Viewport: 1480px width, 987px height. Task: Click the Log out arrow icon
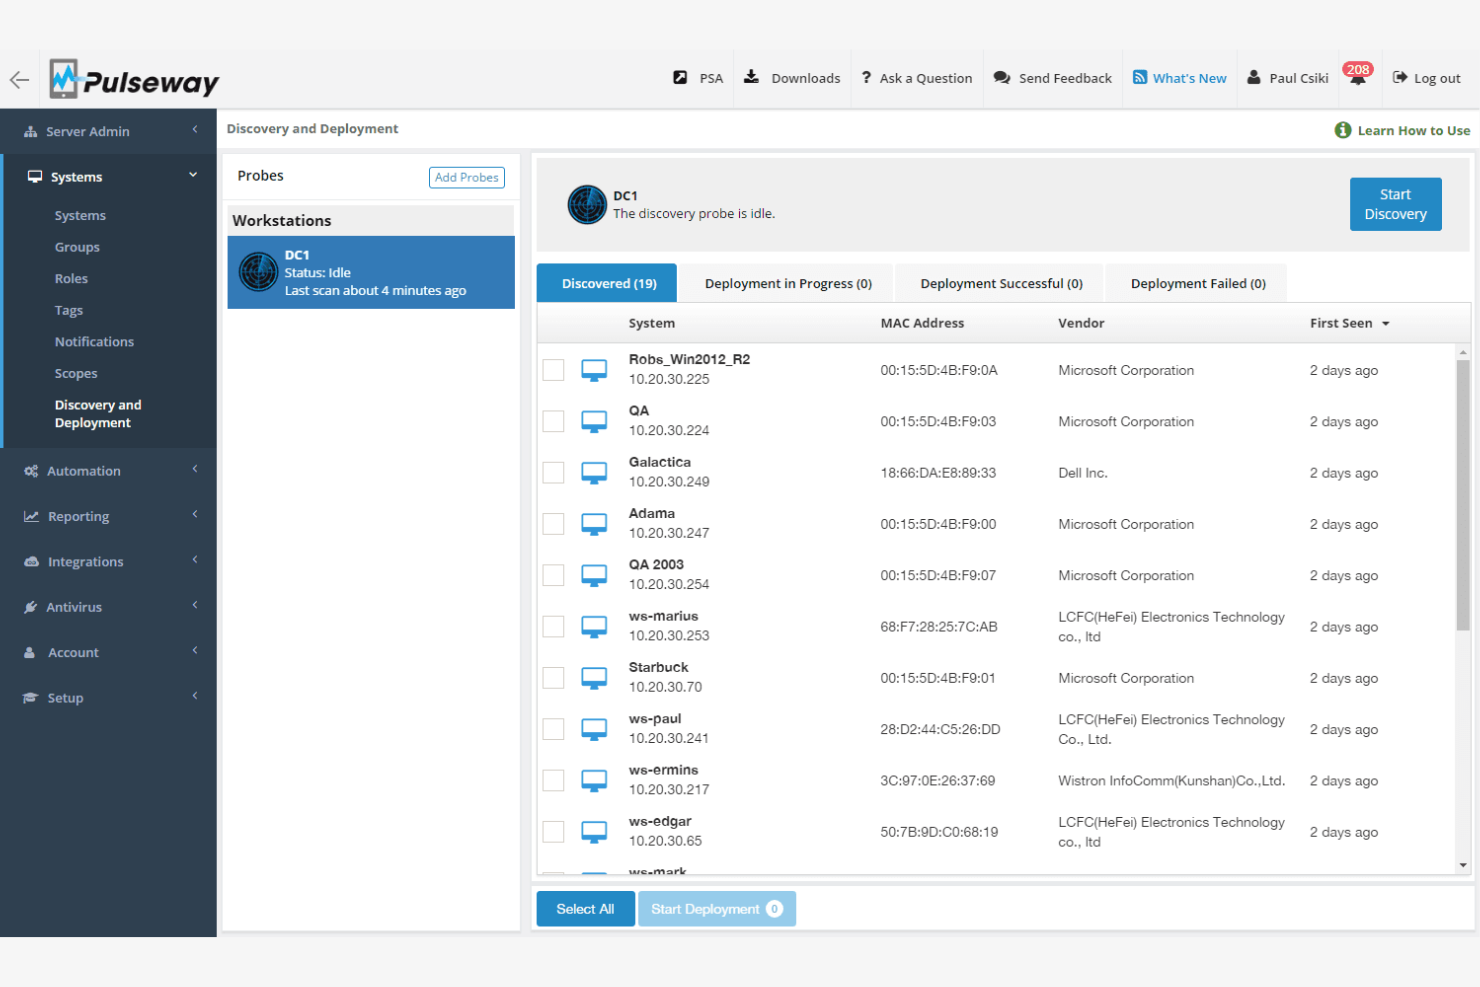pos(1400,77)
